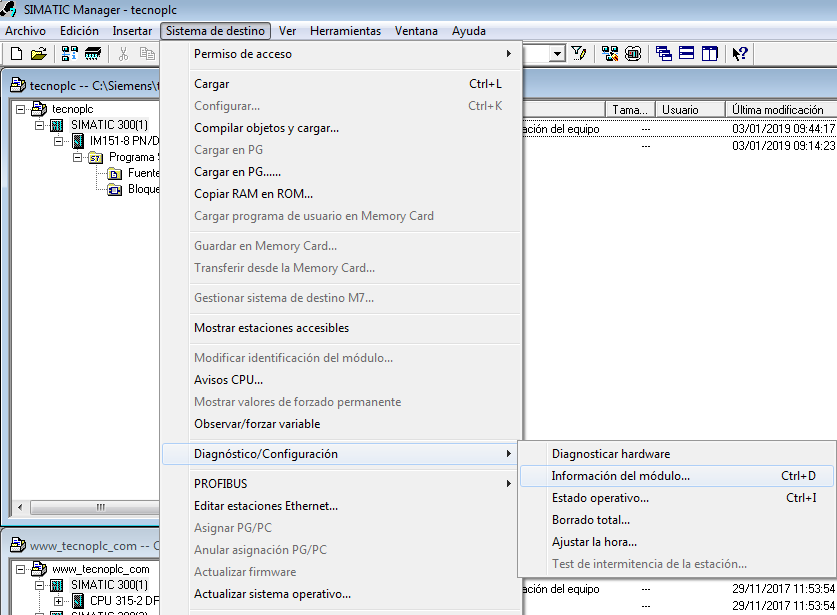The image size is (837, 615).
Task: Click the cascade windows toolbar icon
Action: tap(664, 53)
